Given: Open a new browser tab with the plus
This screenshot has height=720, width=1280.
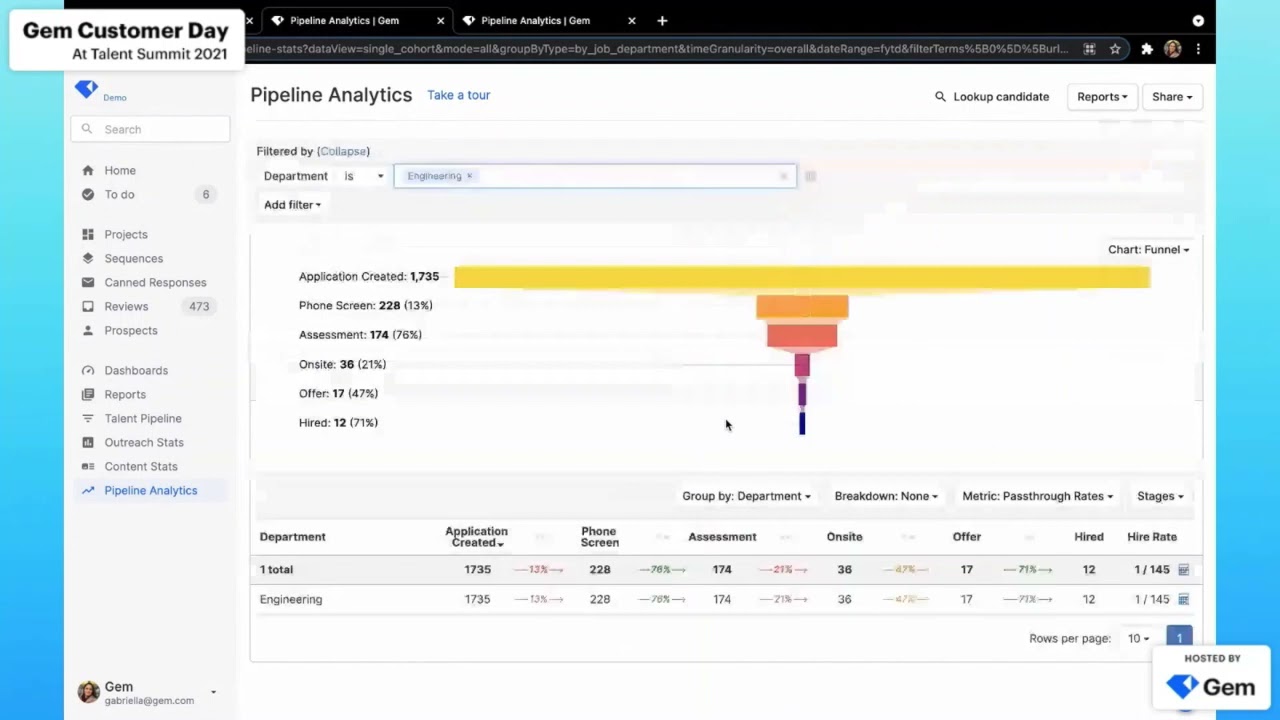Looking at the screenshot, I should tap(662, 20).
